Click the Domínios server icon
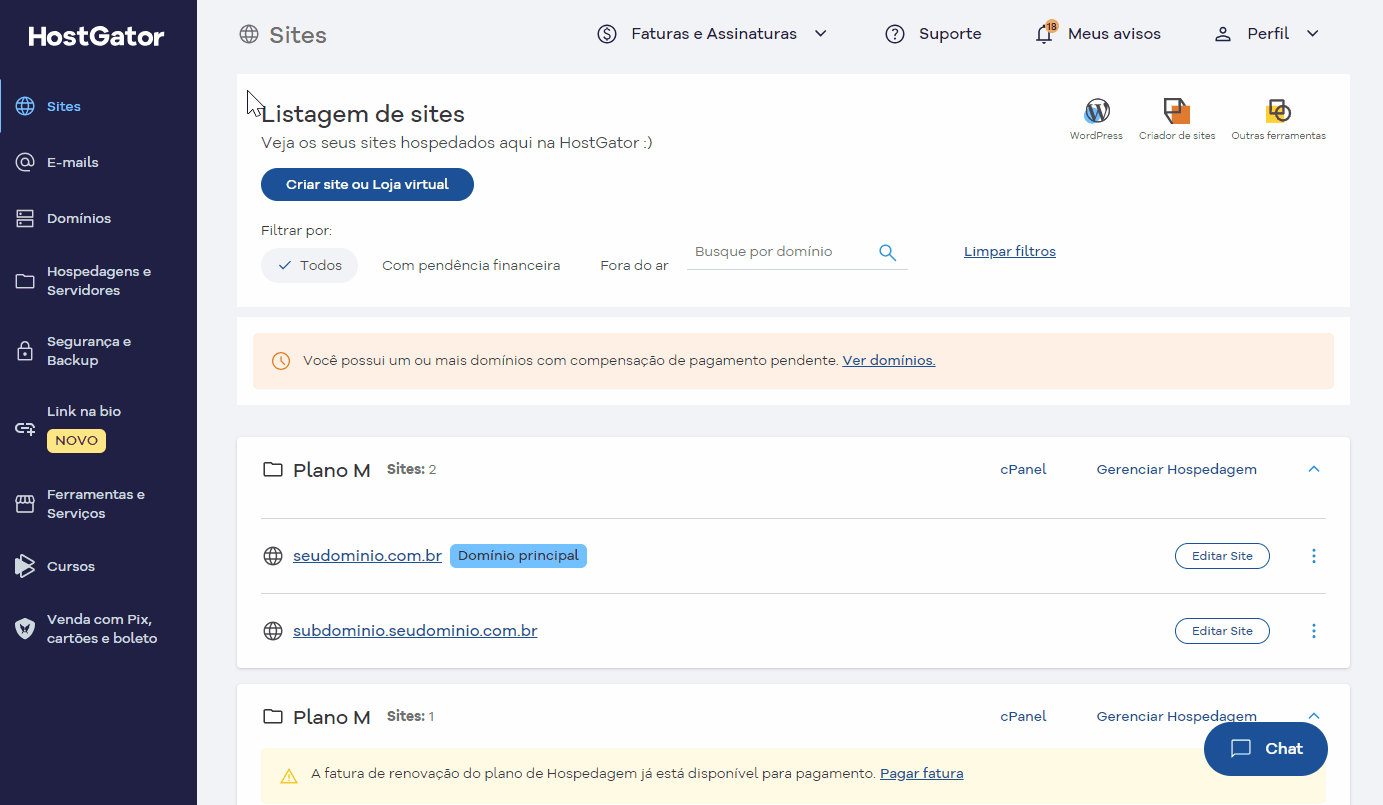 click(25, 218)
